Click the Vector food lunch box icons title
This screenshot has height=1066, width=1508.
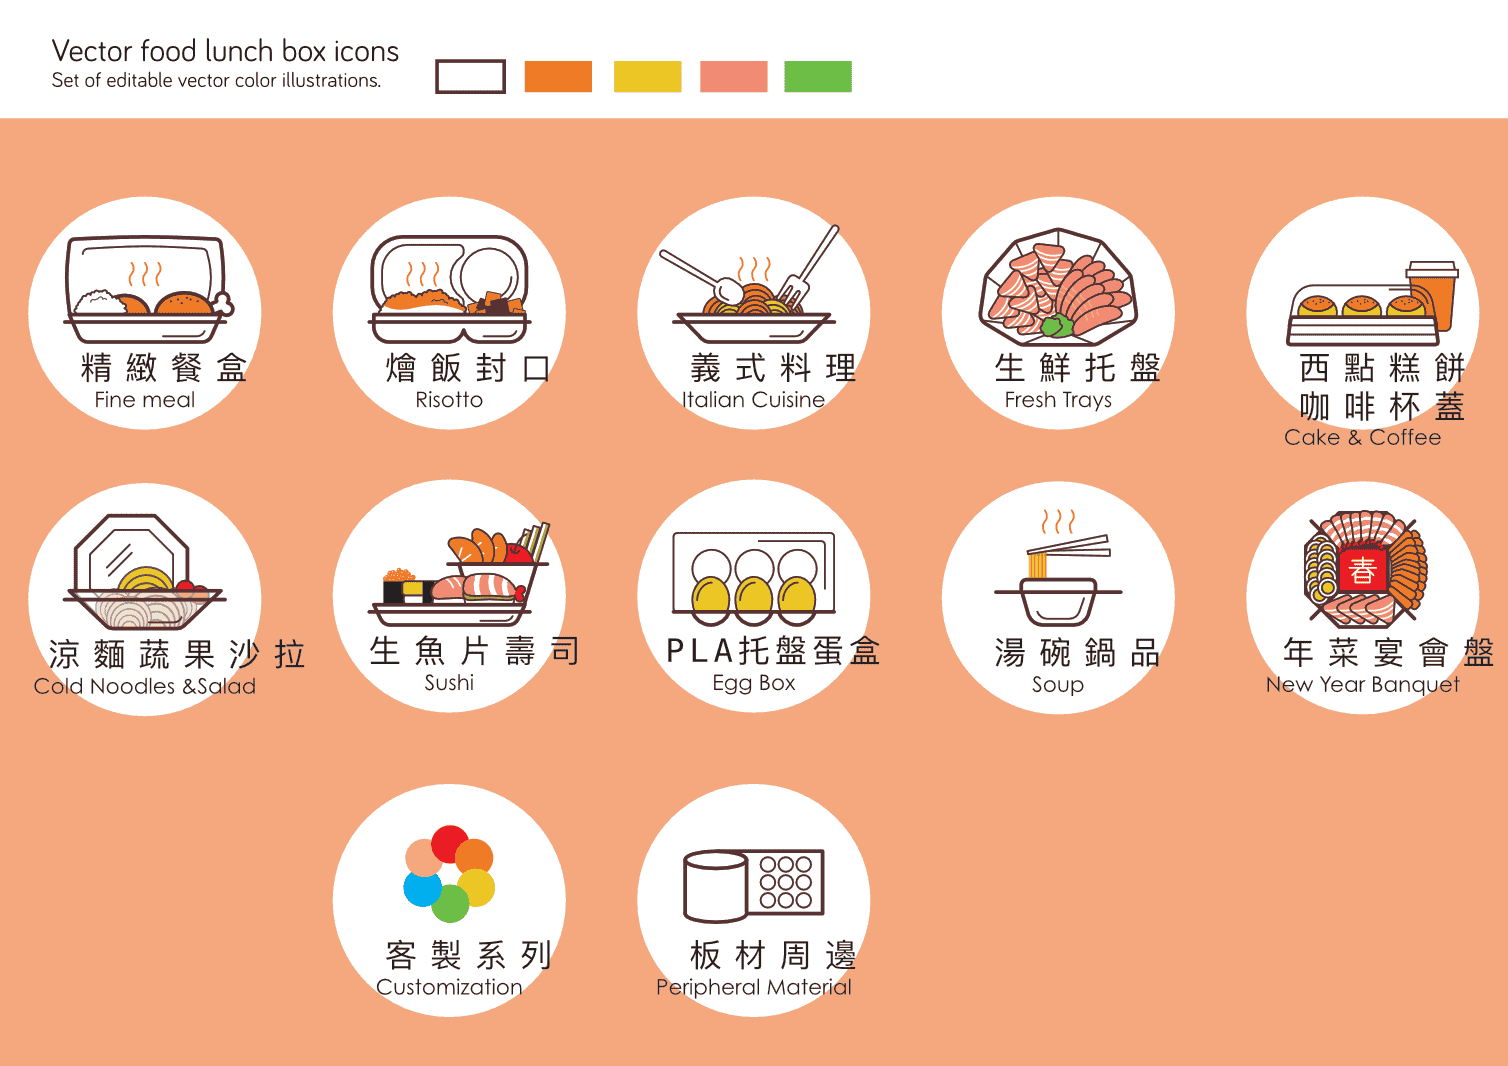tap(225, 51)
